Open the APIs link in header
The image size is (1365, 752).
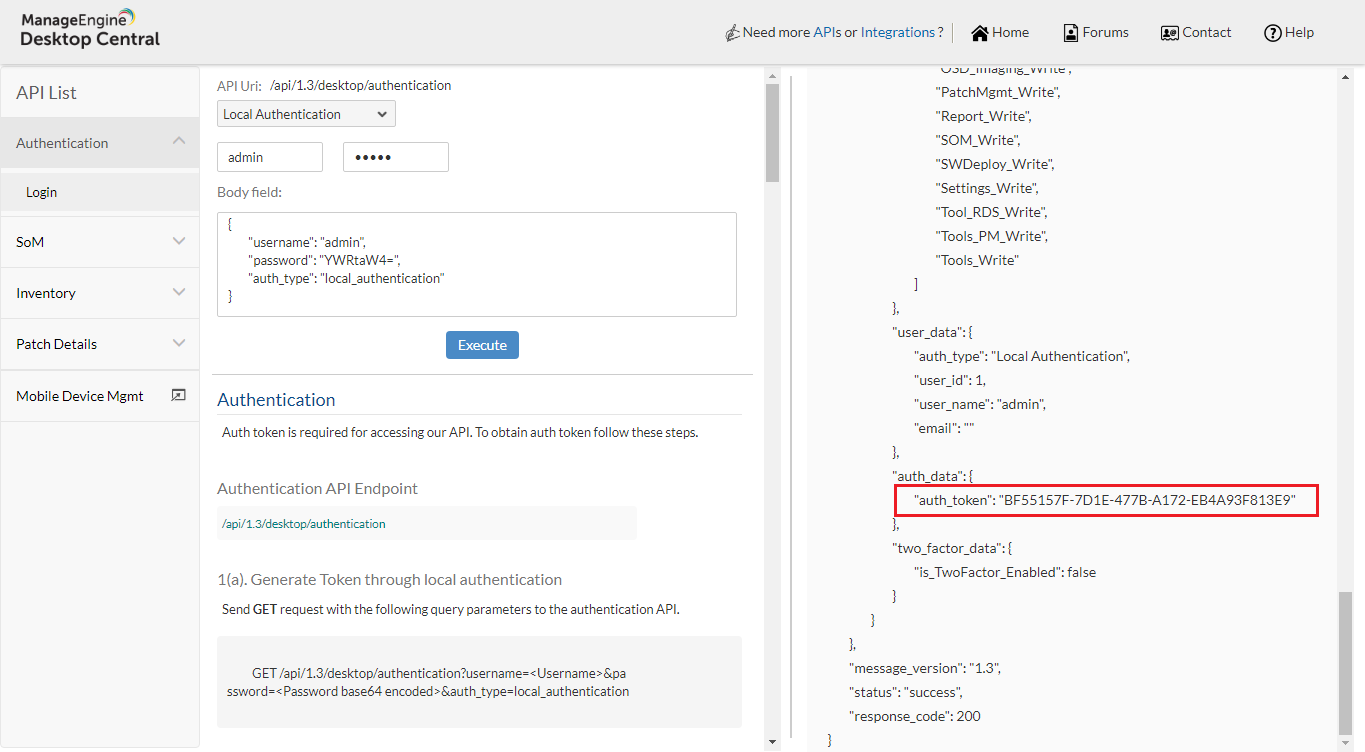(x=827, y=33)
